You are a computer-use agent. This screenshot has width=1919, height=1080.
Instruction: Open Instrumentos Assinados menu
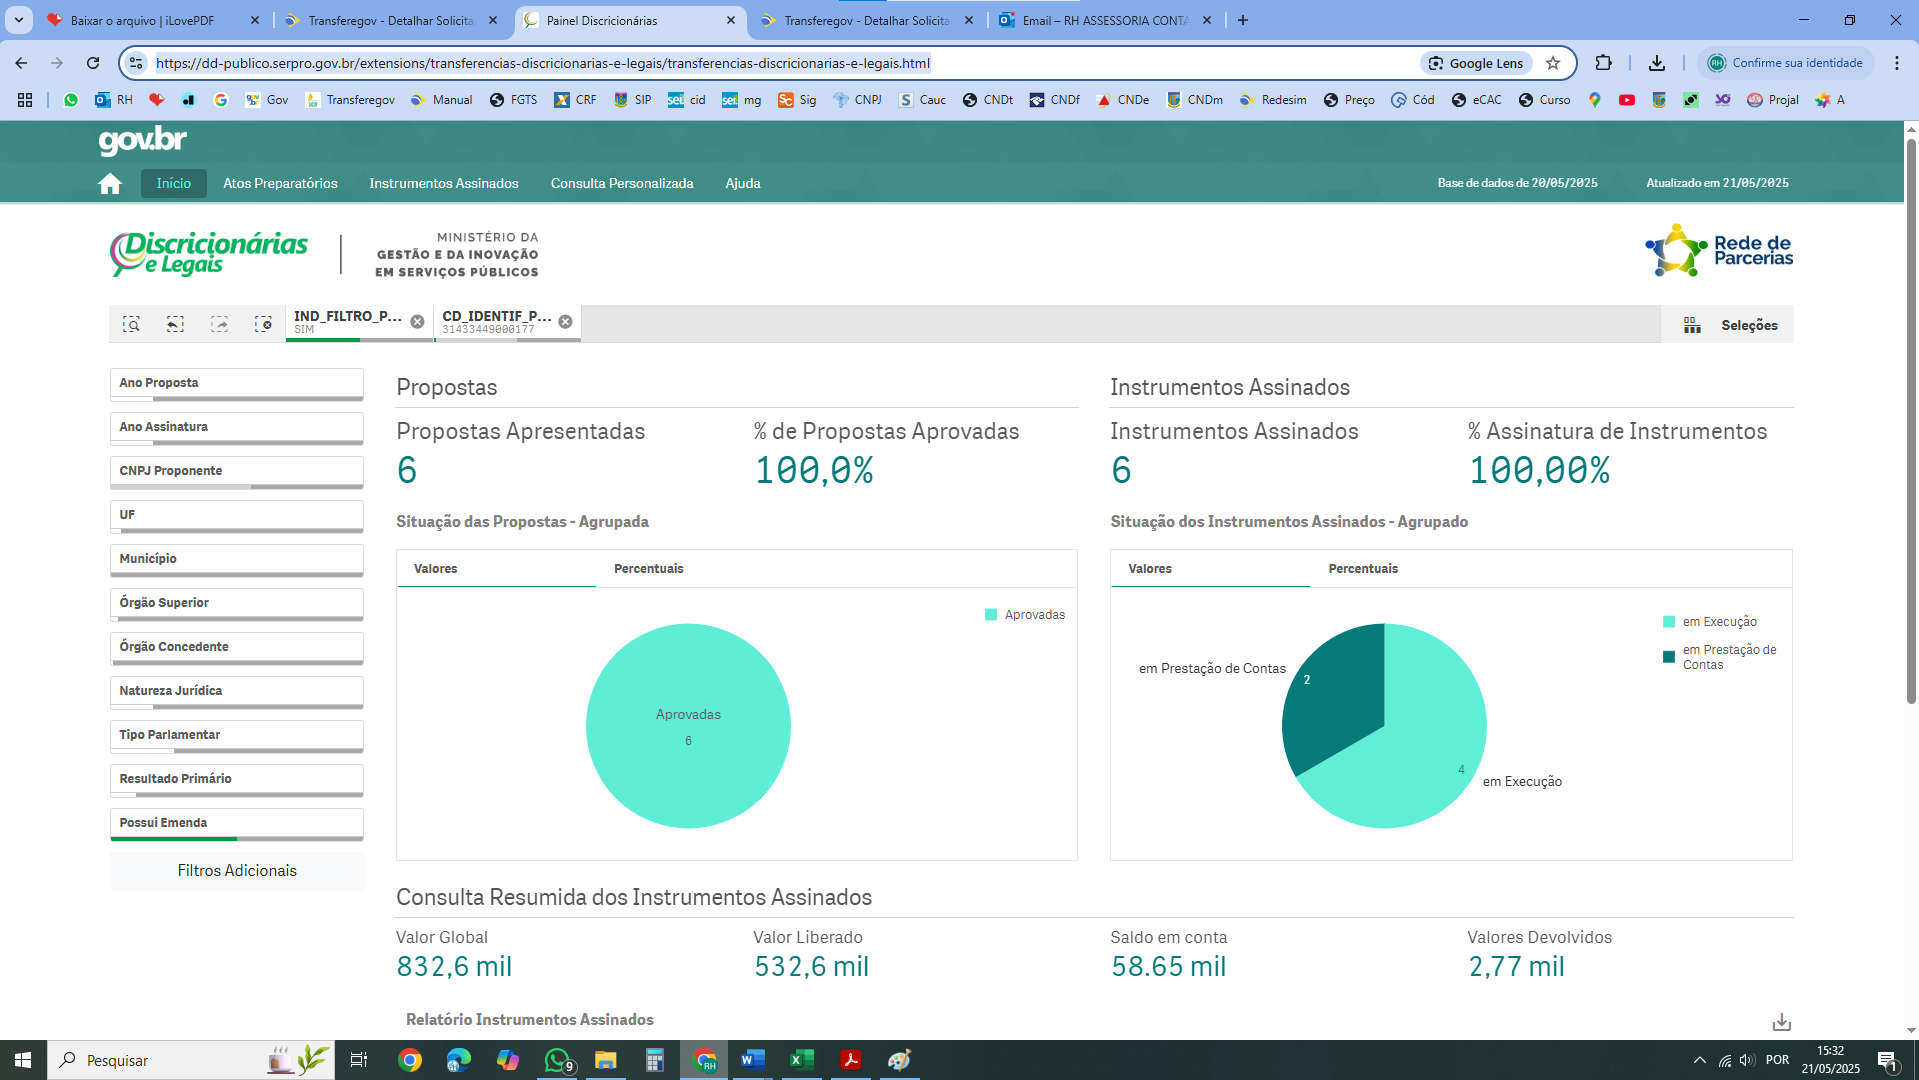444,183
